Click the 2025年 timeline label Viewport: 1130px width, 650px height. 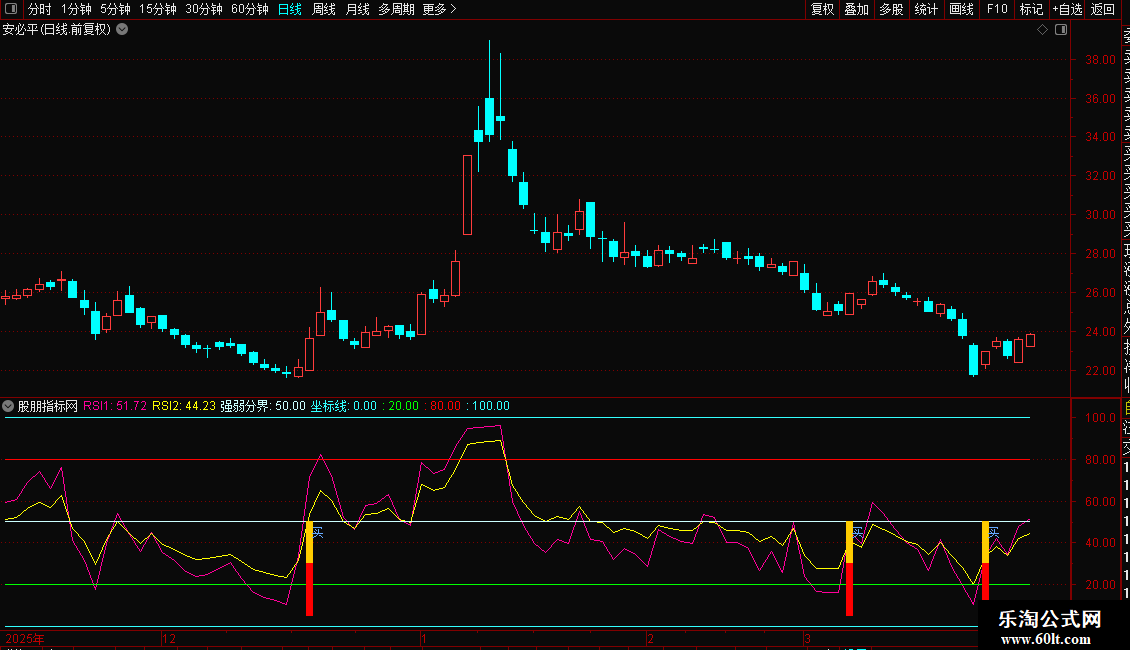pyautogui.click(x=25, y=638)
